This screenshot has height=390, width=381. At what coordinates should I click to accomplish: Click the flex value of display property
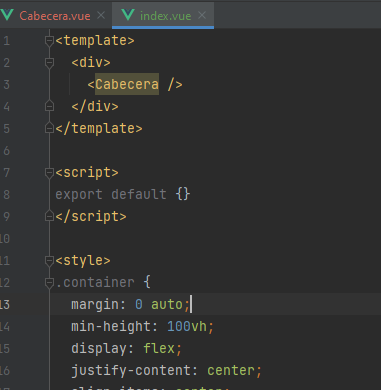point(159,348)
